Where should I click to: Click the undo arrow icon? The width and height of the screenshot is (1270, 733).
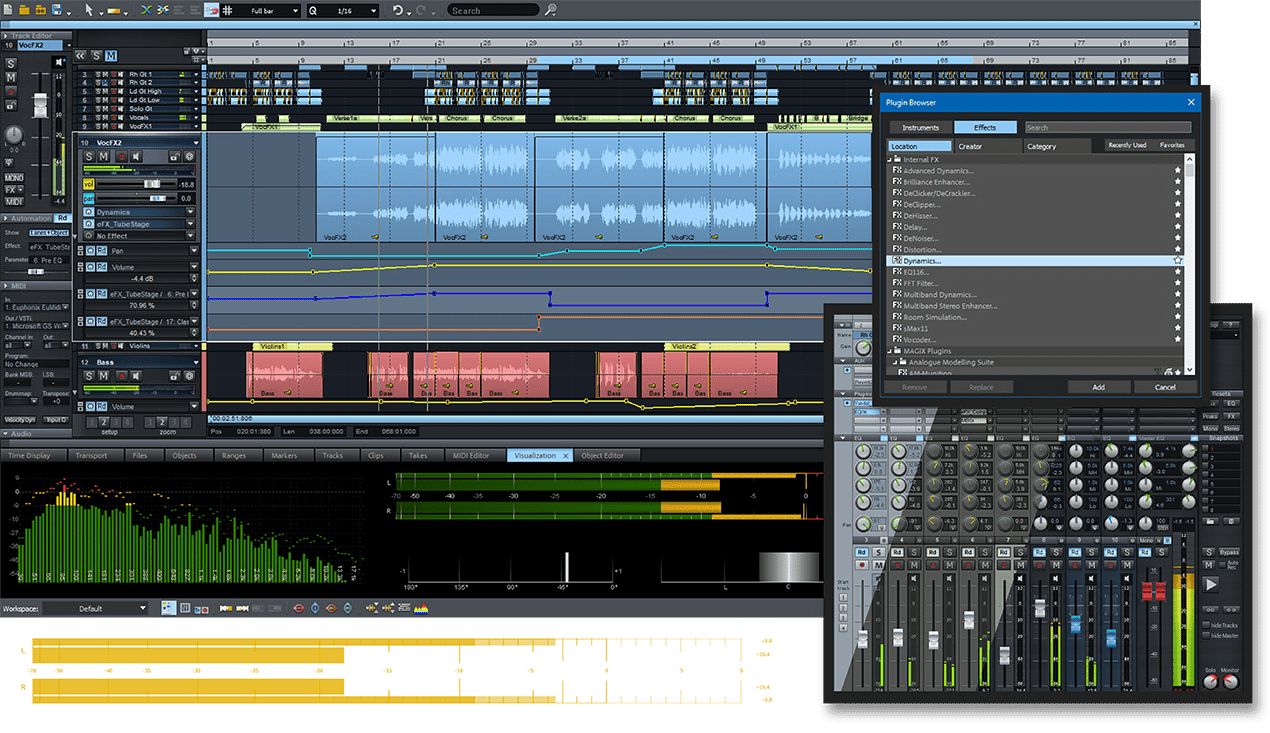pyautogui.click(x=398, y=10)
